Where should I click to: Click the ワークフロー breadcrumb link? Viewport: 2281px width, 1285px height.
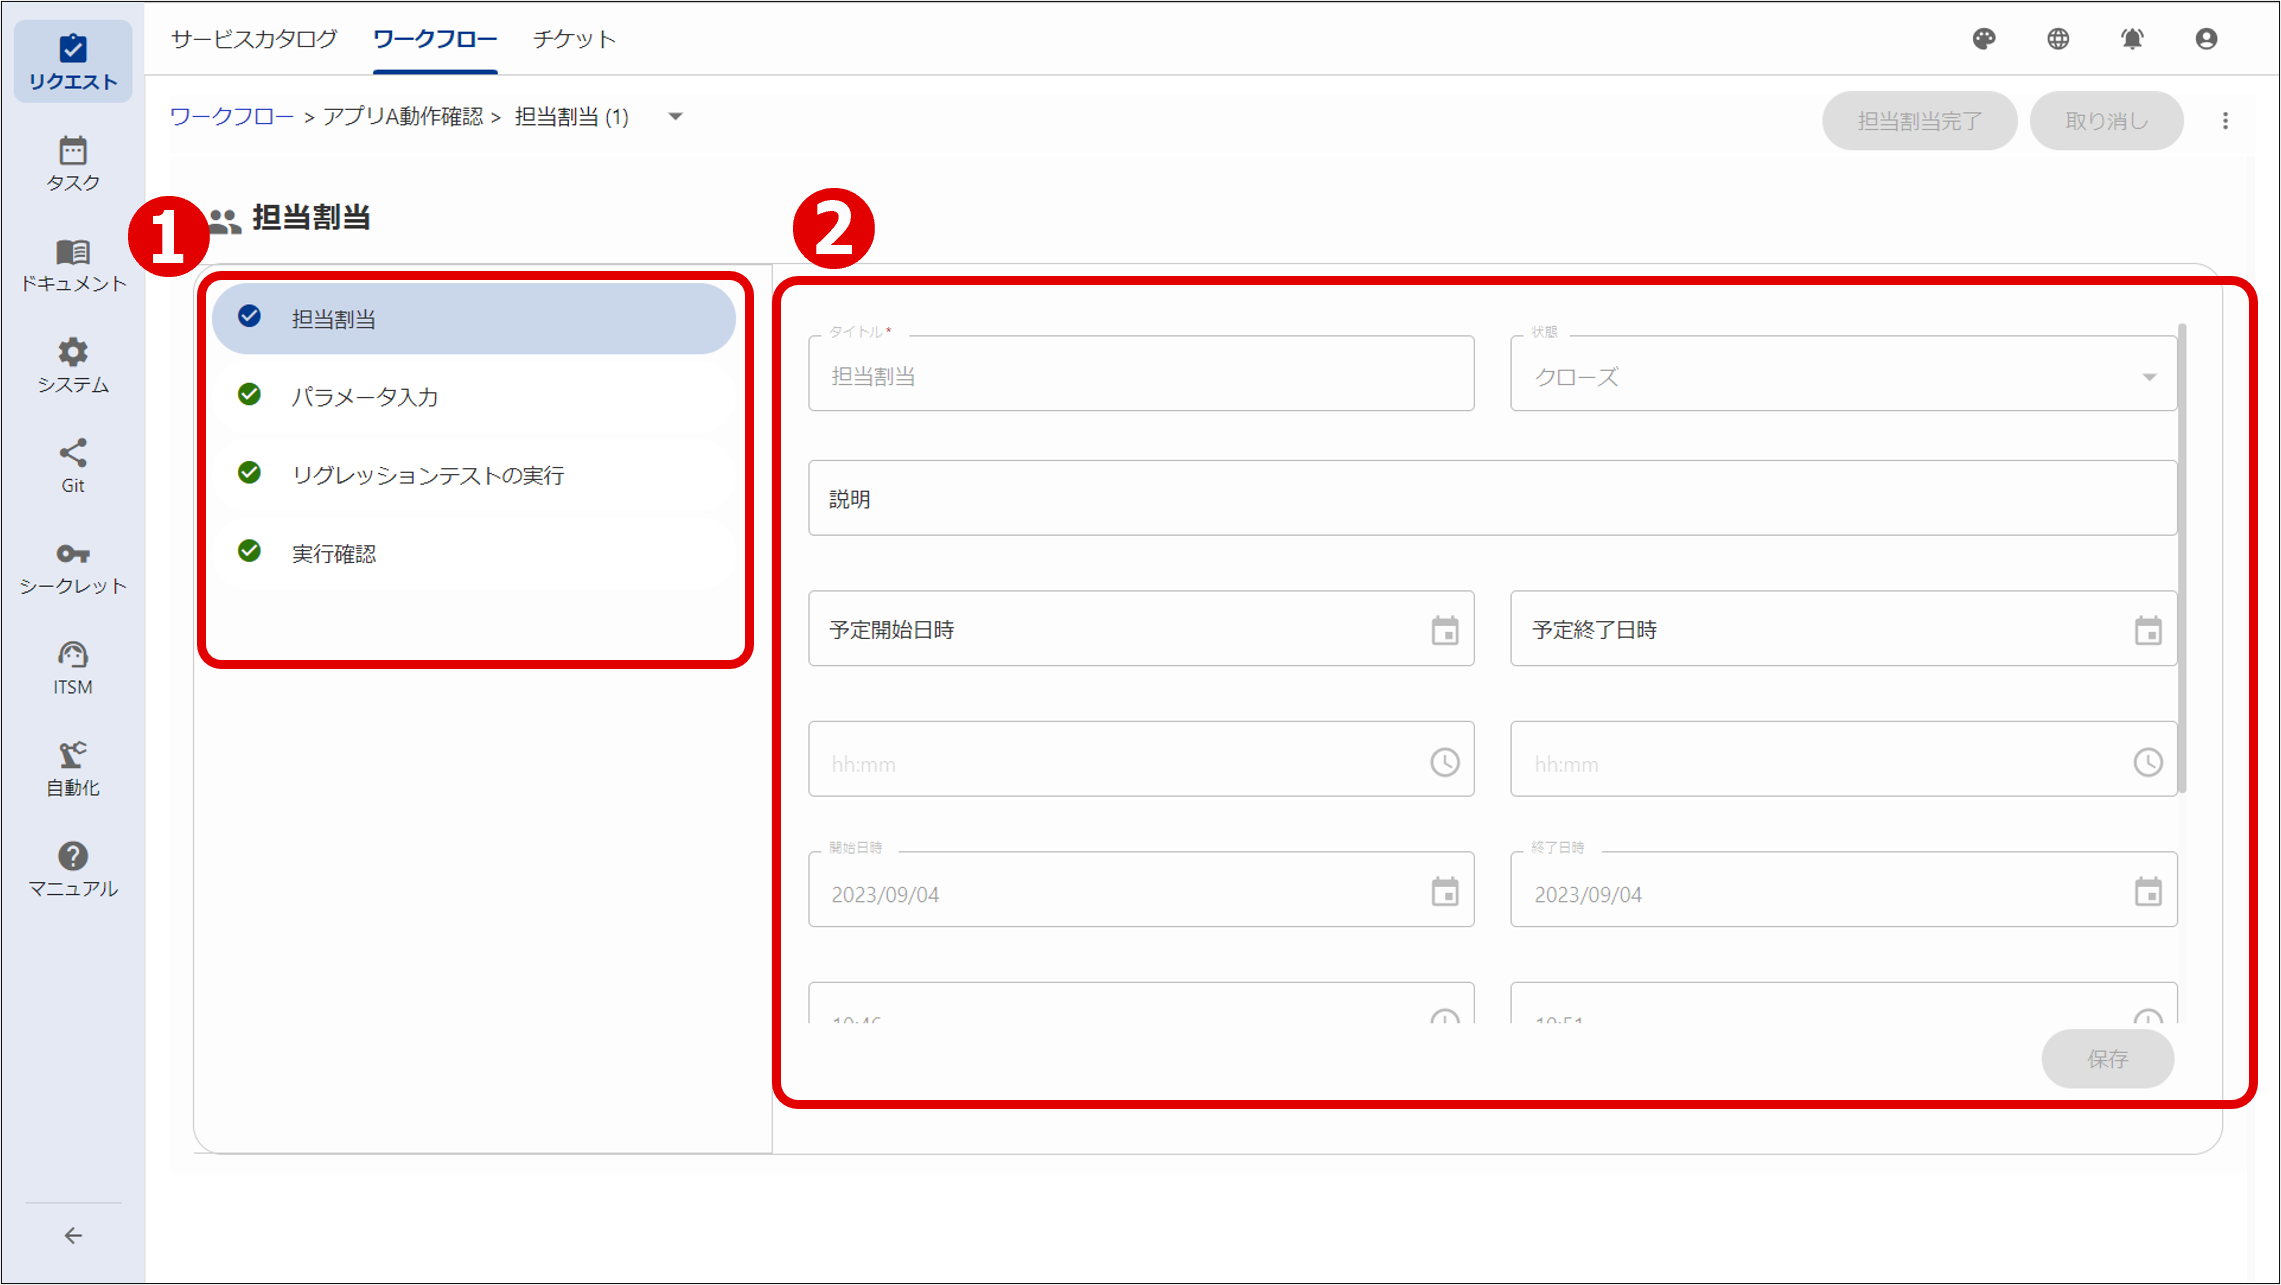tap(231, 117)
